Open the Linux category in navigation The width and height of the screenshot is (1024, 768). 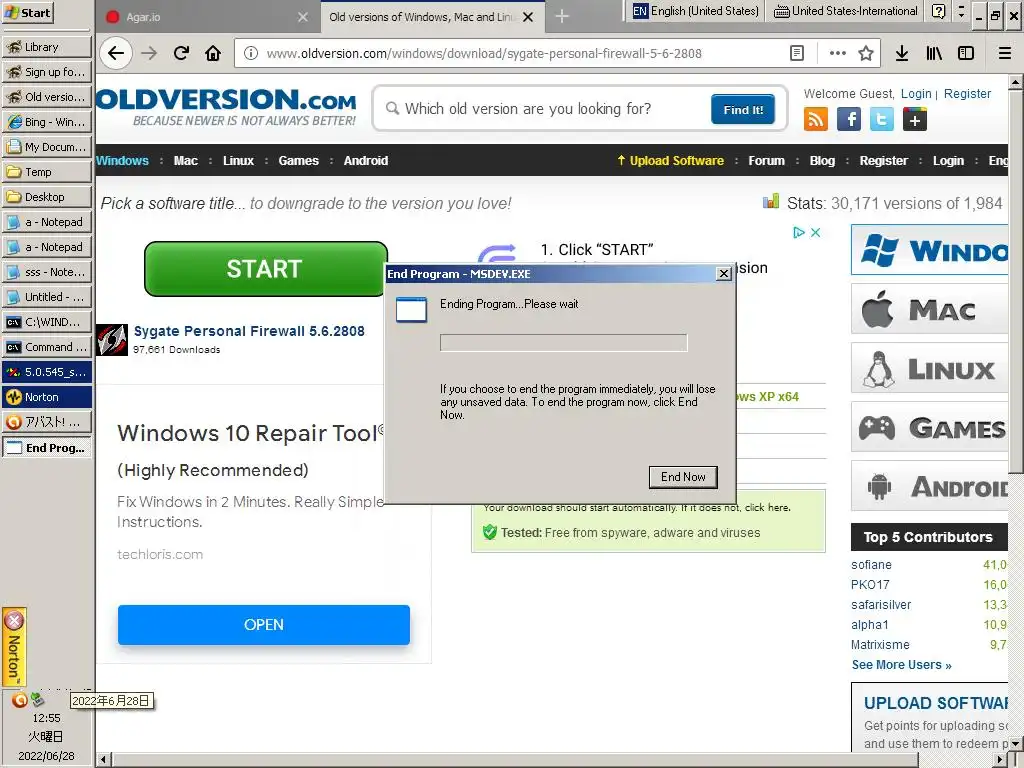[238, 161]
